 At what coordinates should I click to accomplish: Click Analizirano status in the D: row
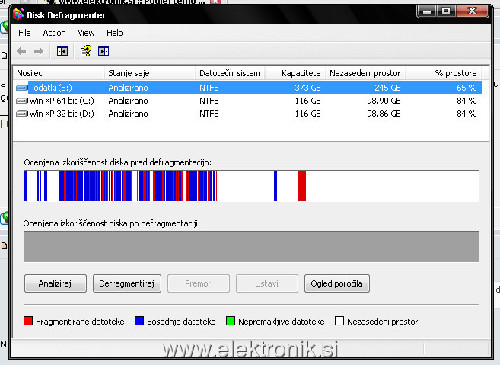point(128,114)
